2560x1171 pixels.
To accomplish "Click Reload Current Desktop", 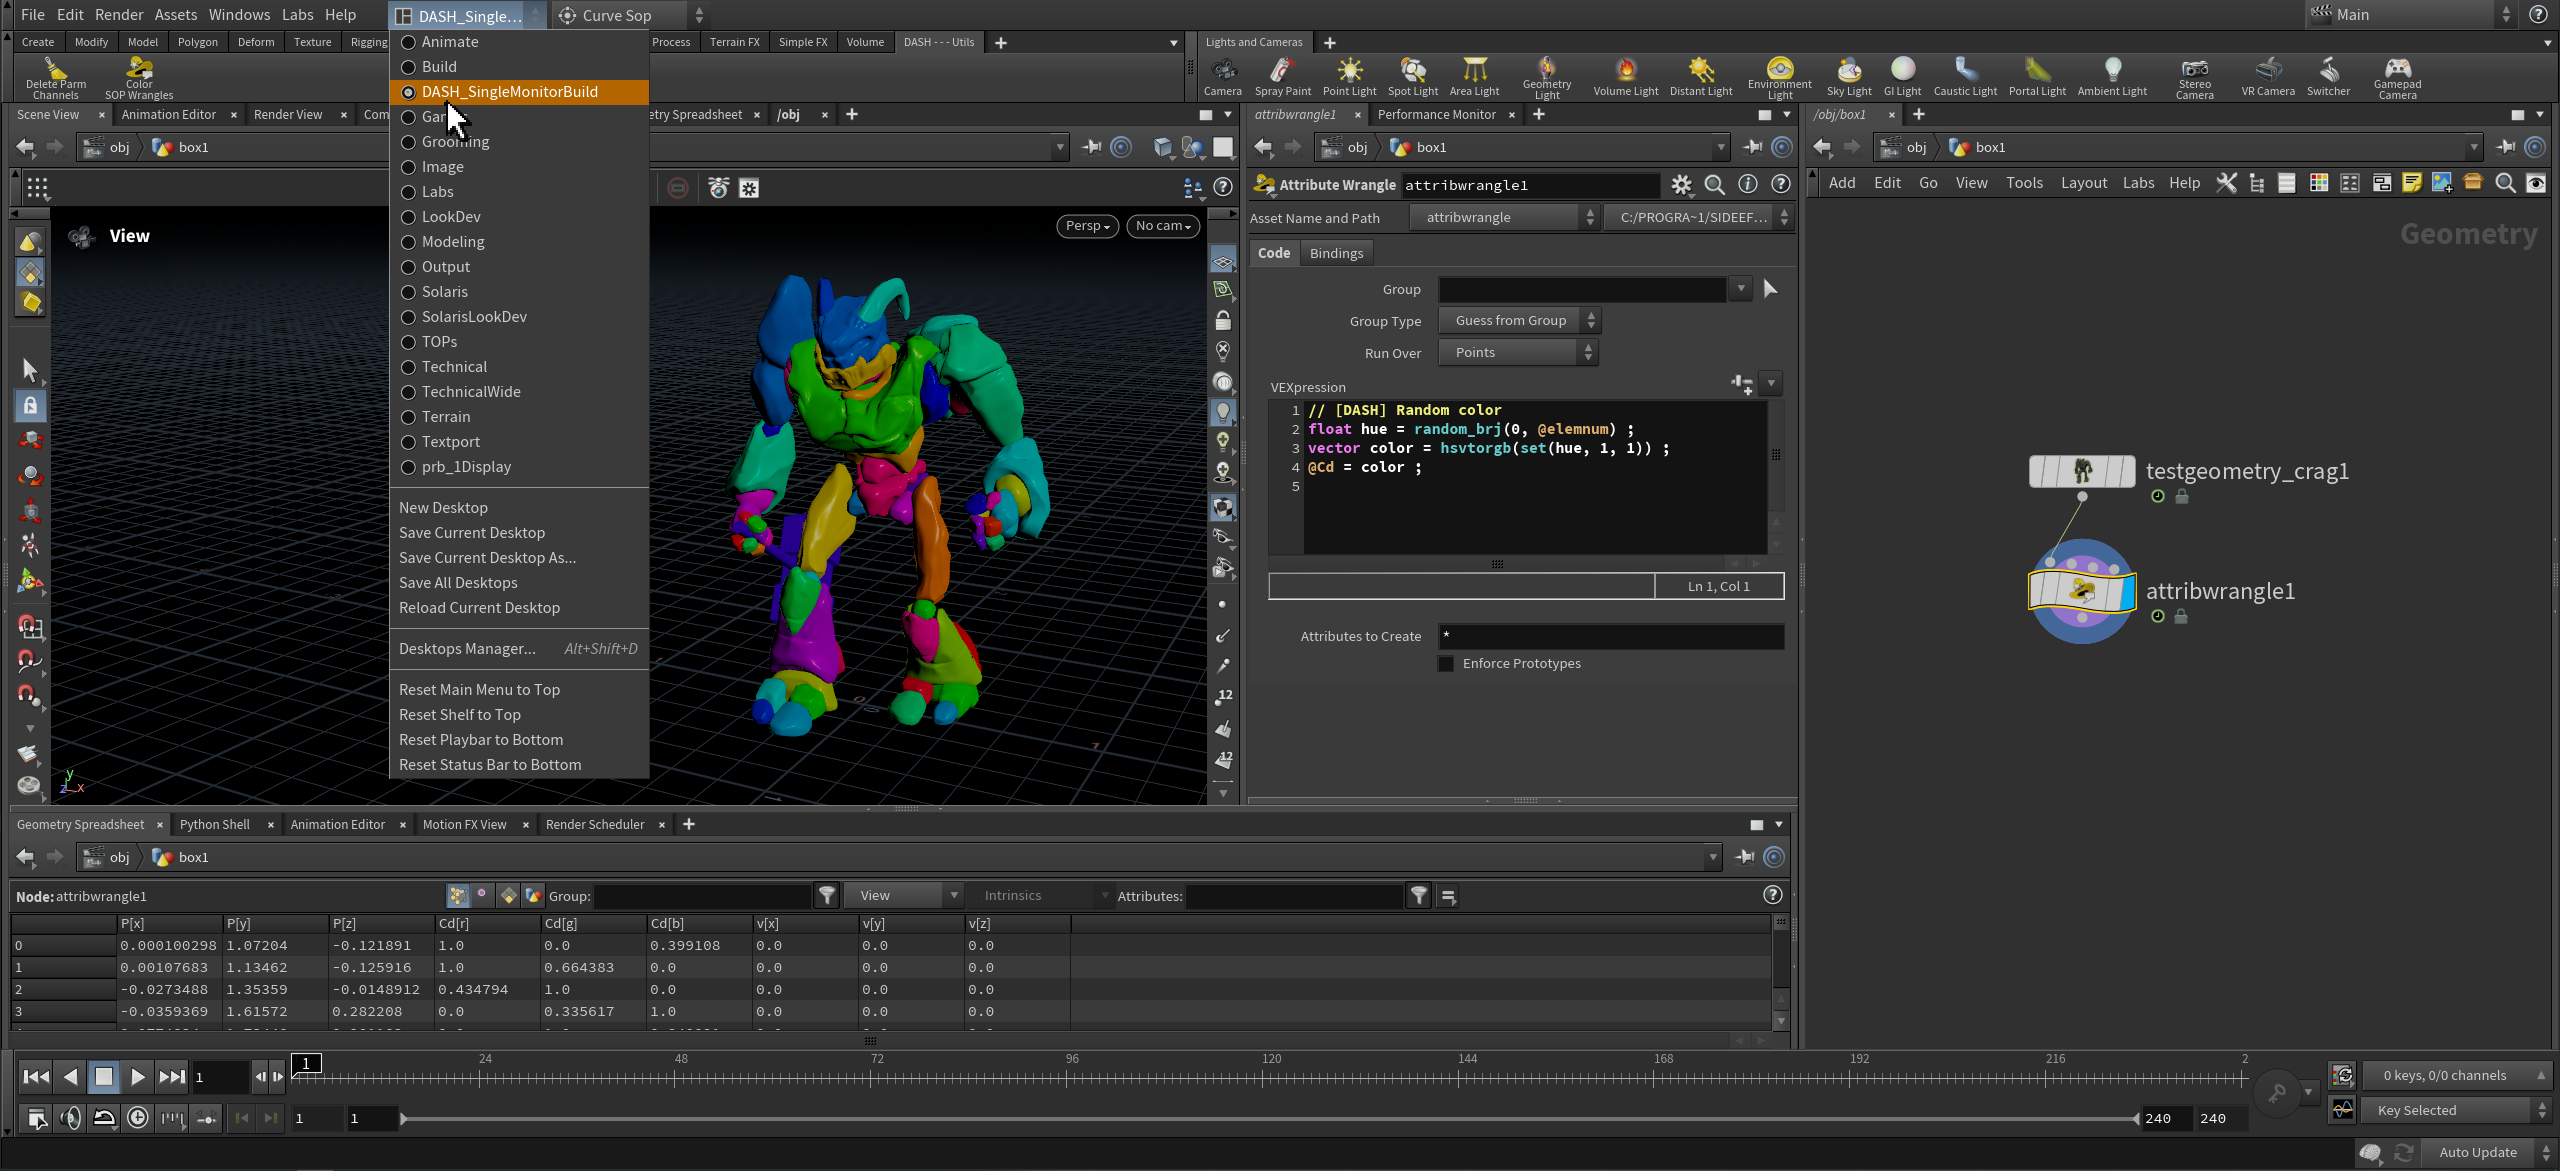I will [x=479, y=608].
